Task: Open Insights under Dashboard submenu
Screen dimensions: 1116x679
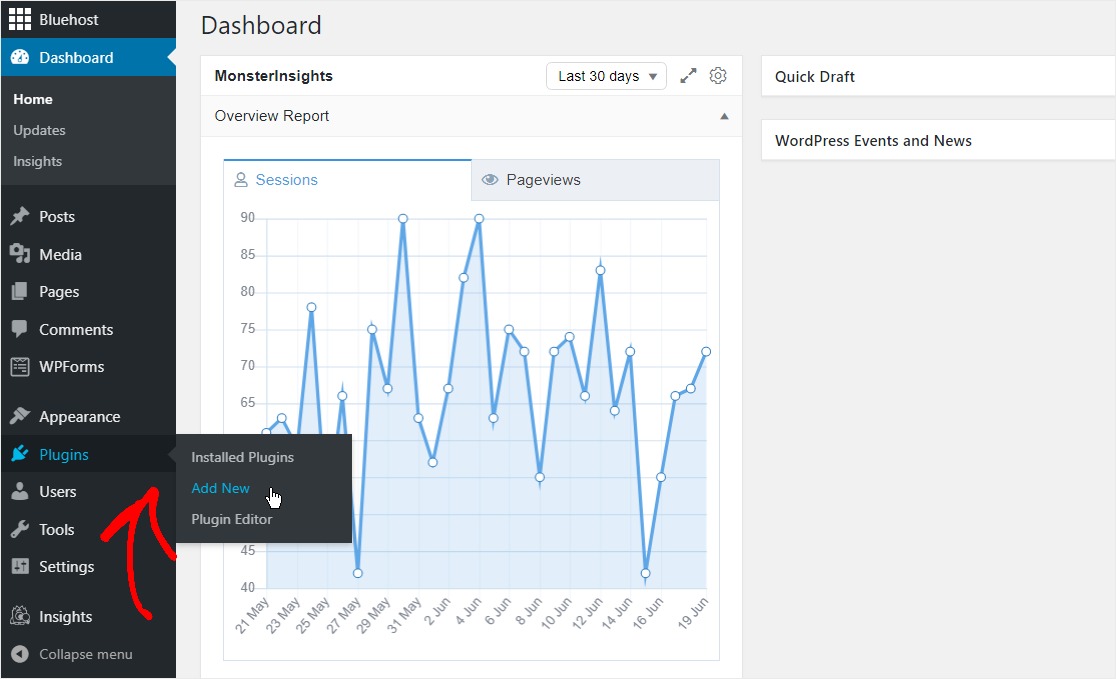Action: [x=38, y=162]
